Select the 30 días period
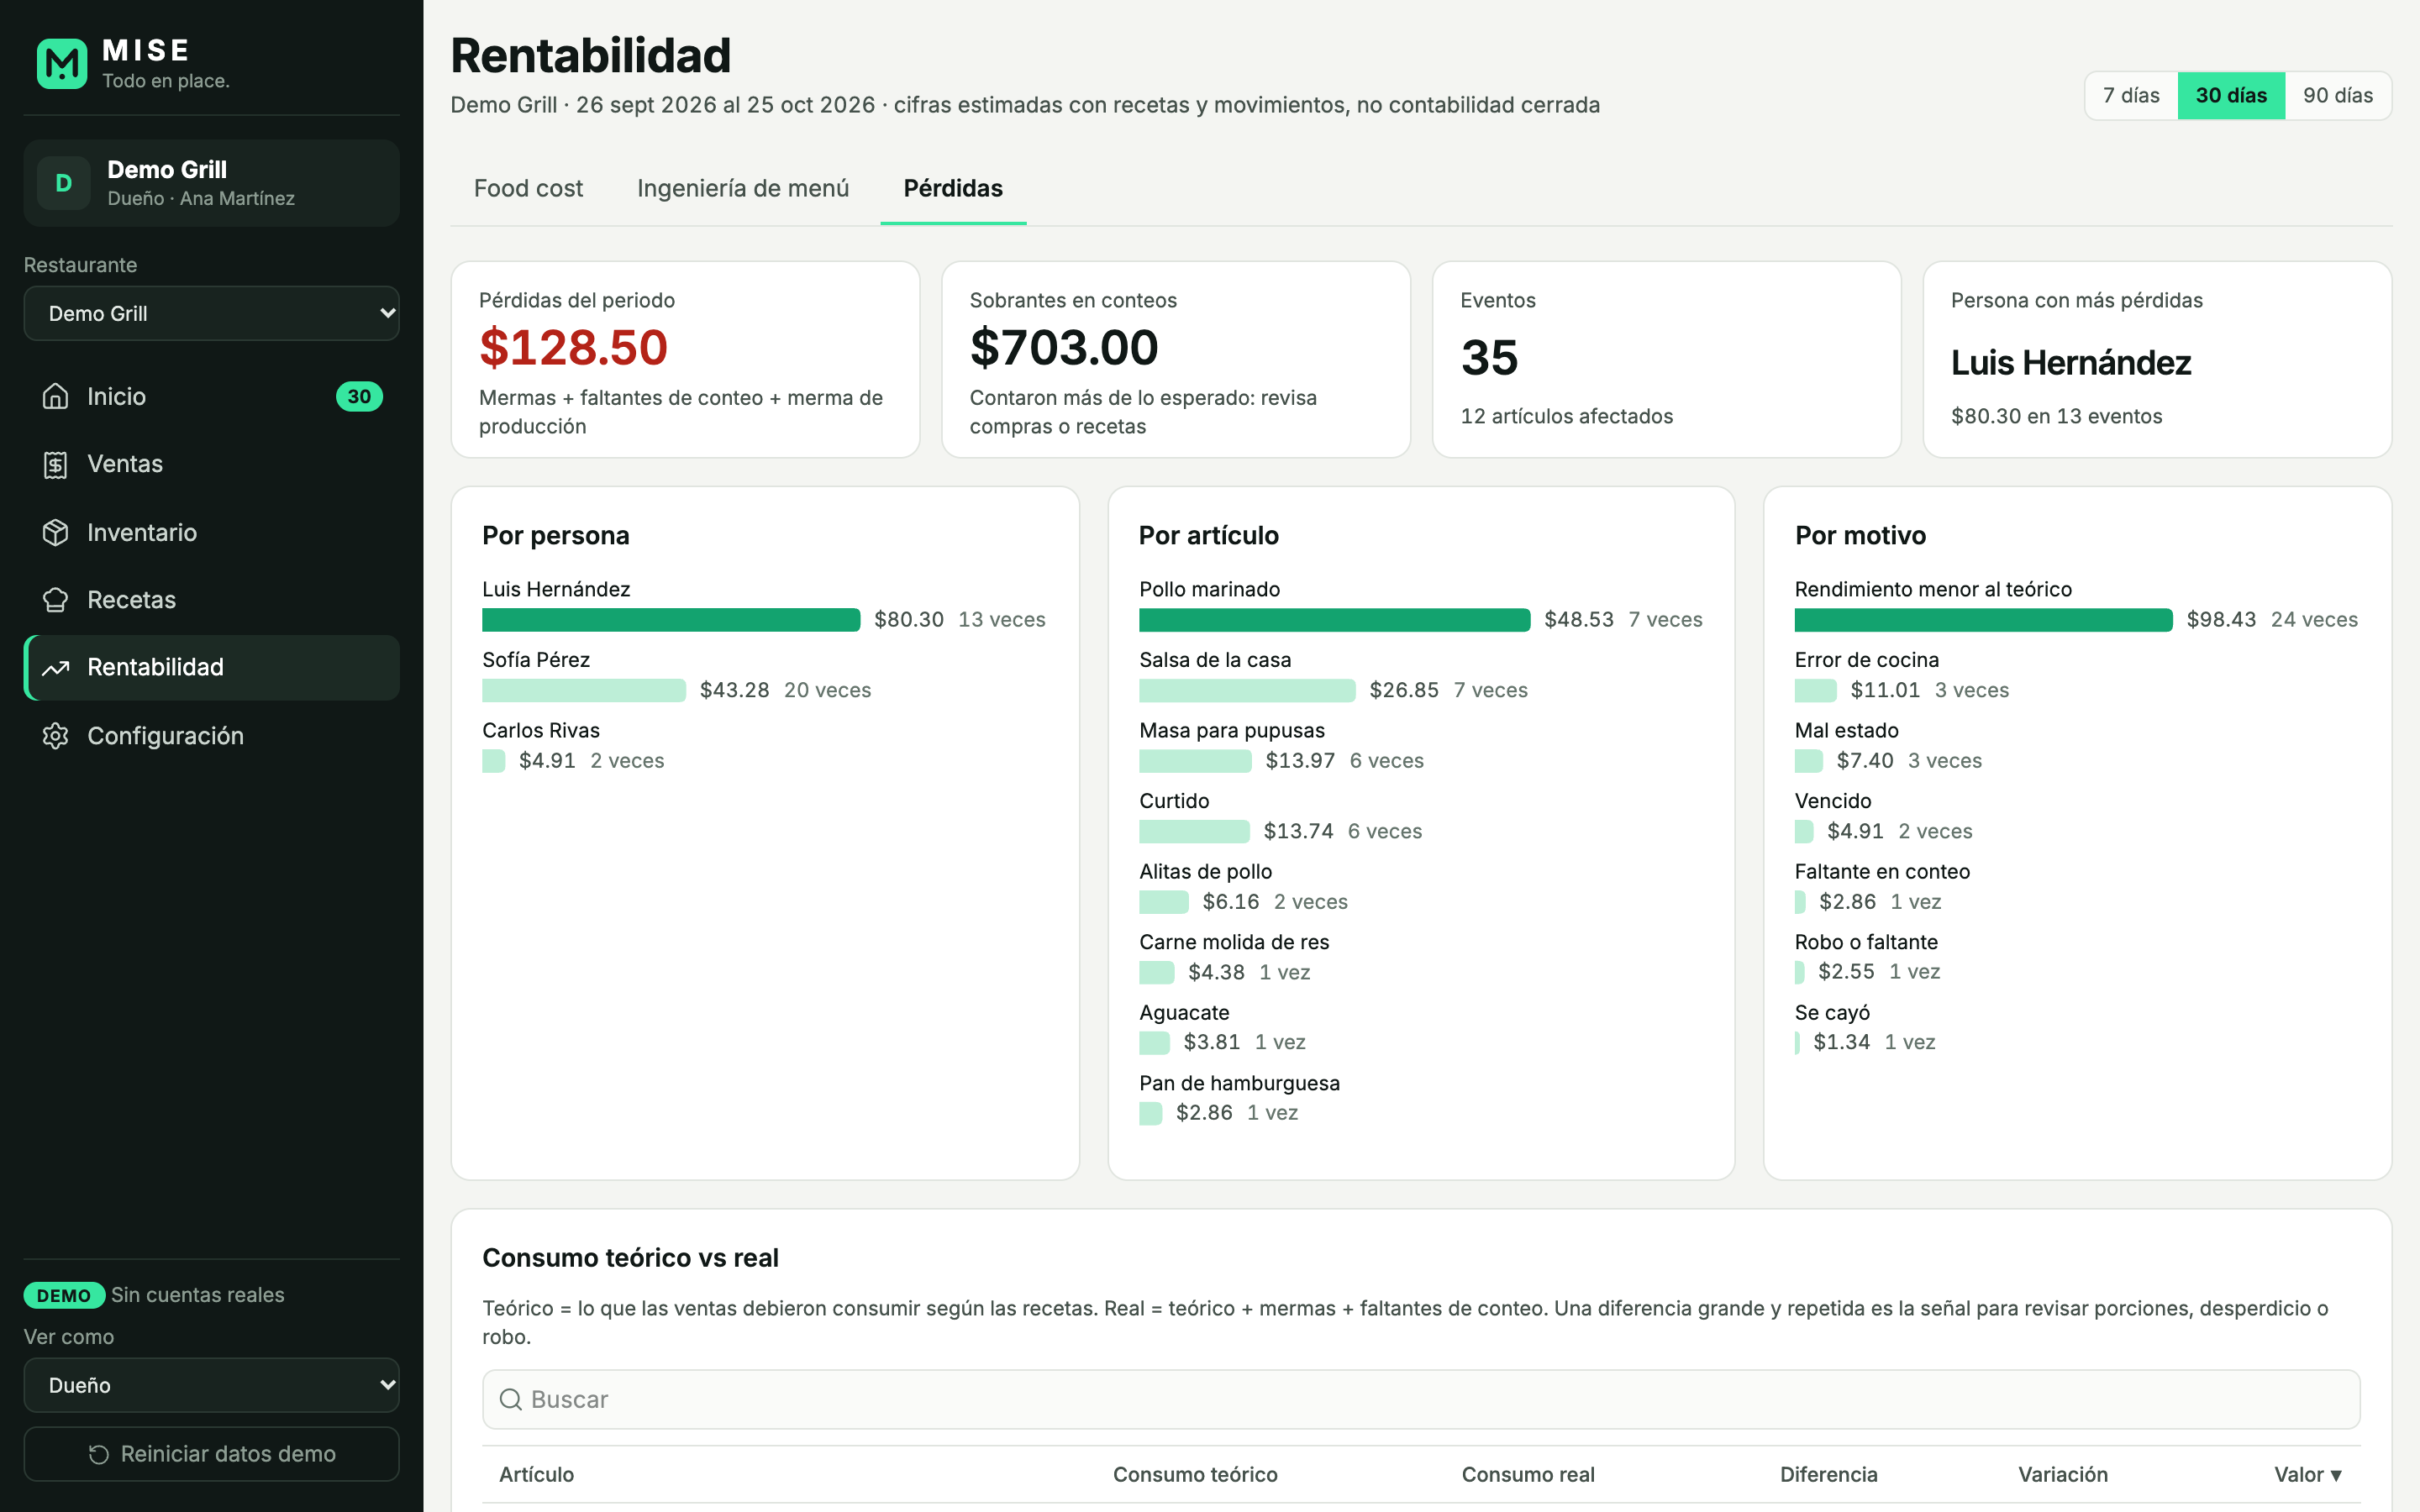 [x=2231, y=96]
